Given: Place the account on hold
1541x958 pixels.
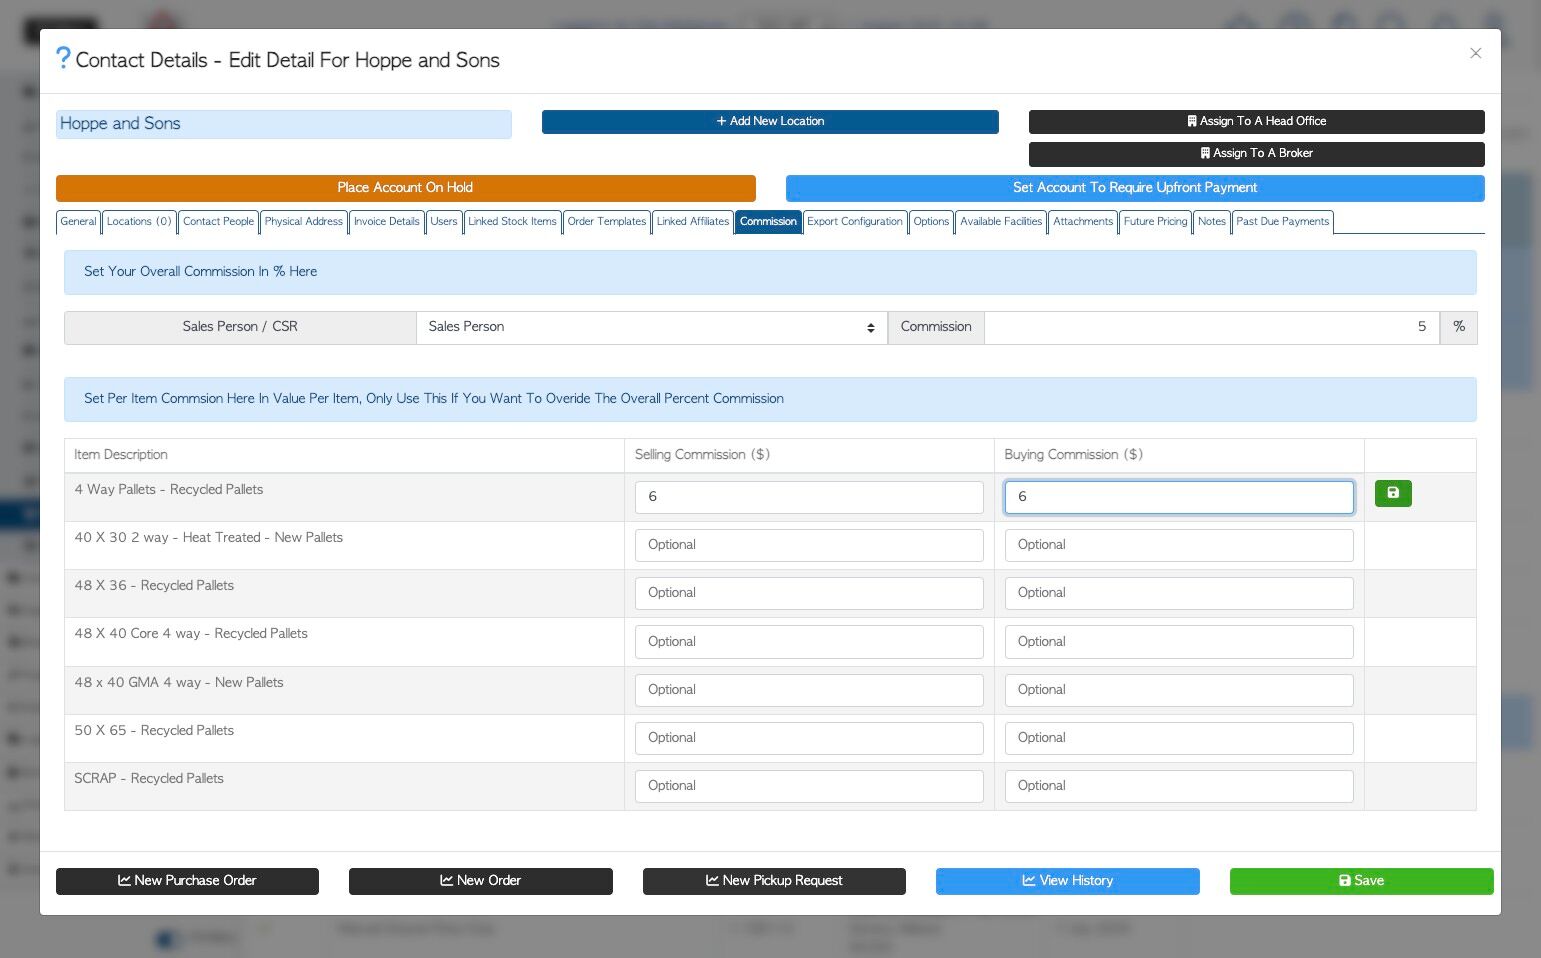Looking at the screenshot, I should 405,188.
